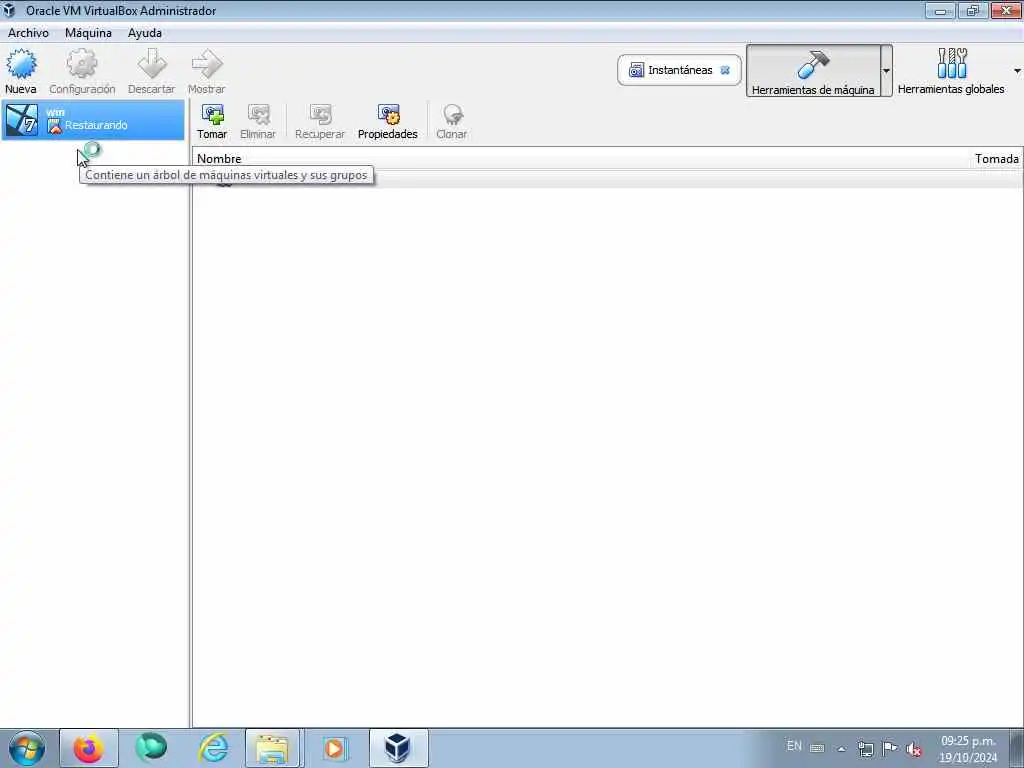Click the Nueva (new machine) icon
Viewport: 1024px width, 768px height.
click(21, 64)
